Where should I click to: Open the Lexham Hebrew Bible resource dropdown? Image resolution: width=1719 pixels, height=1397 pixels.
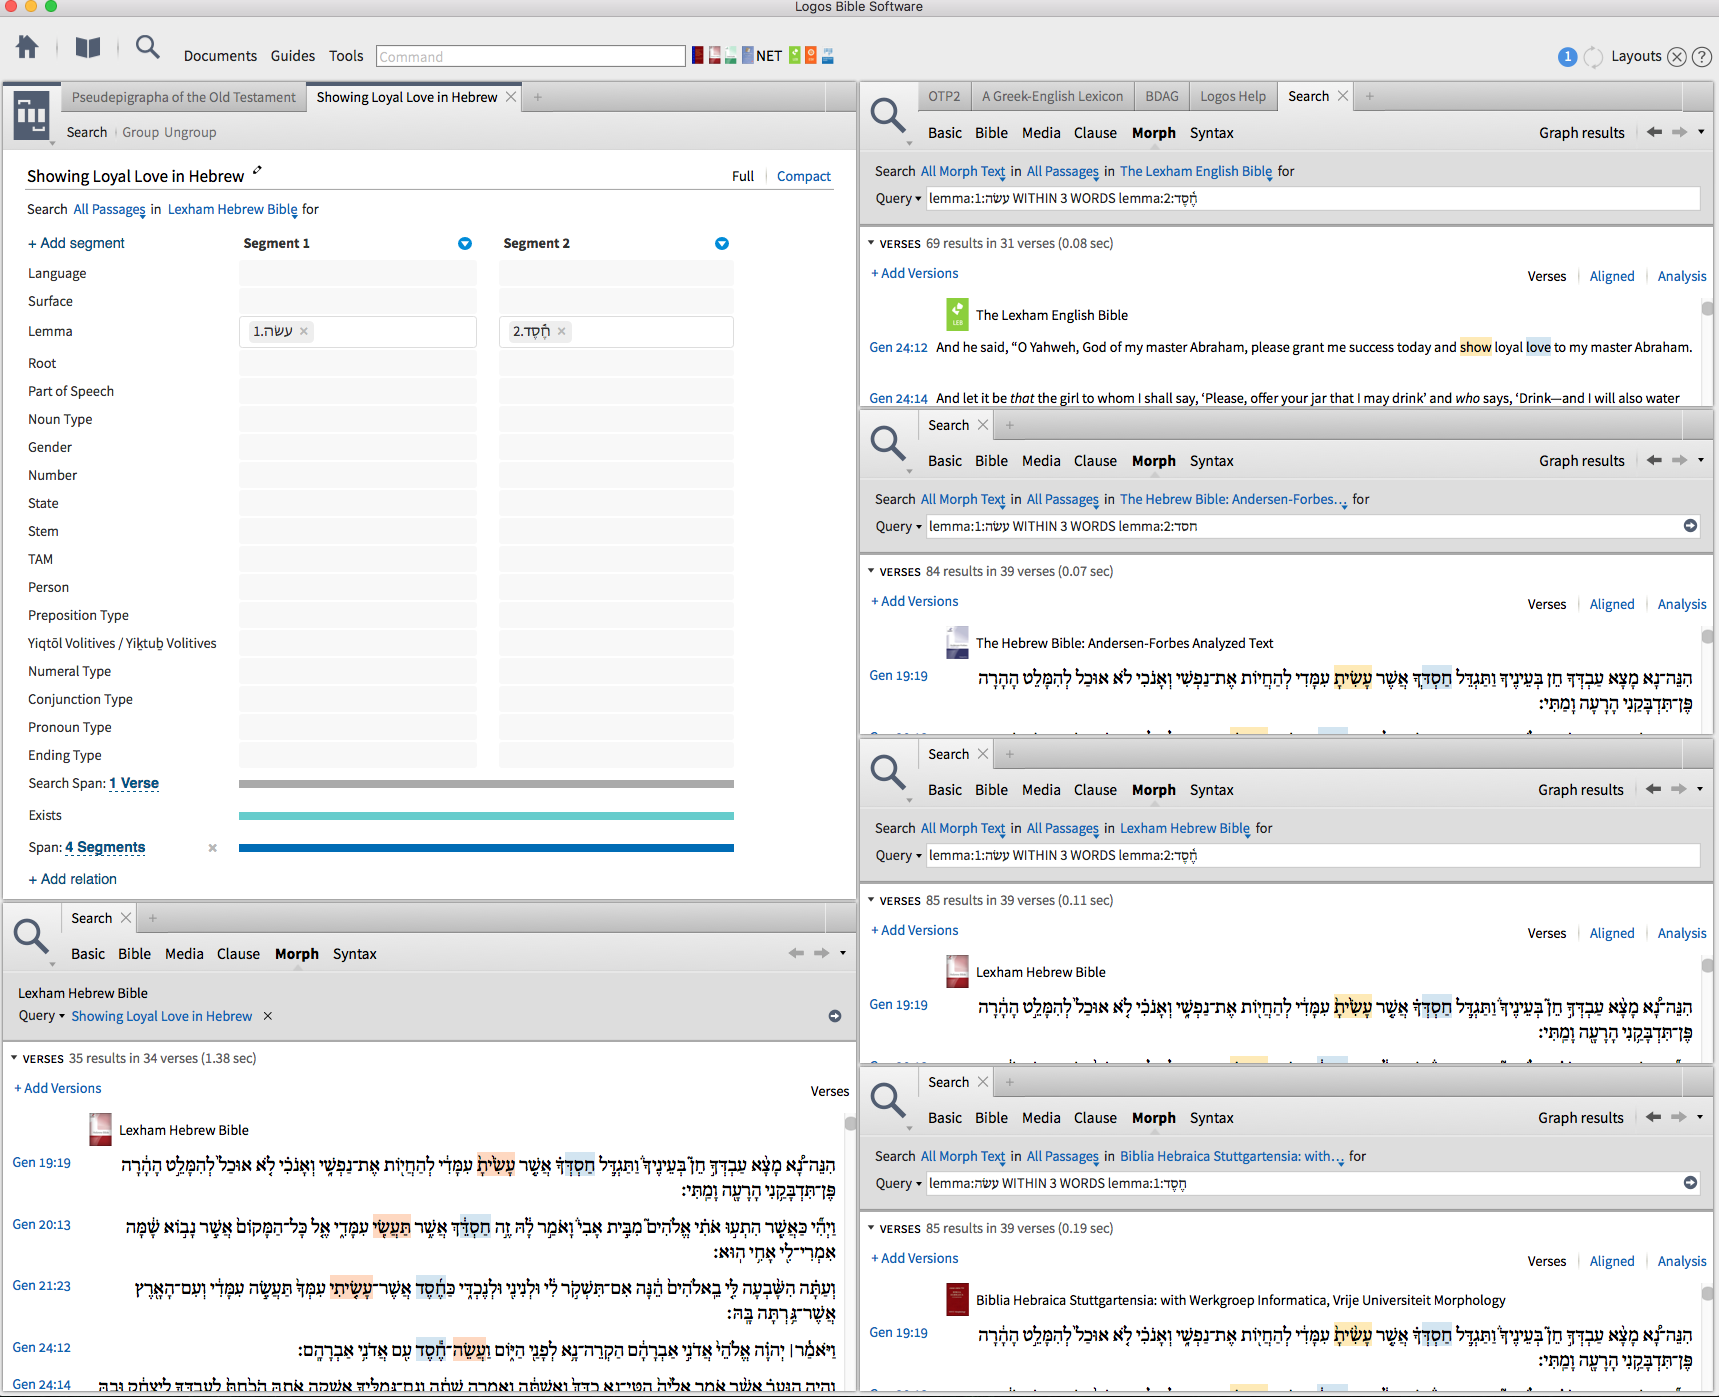tap(234, 210)
